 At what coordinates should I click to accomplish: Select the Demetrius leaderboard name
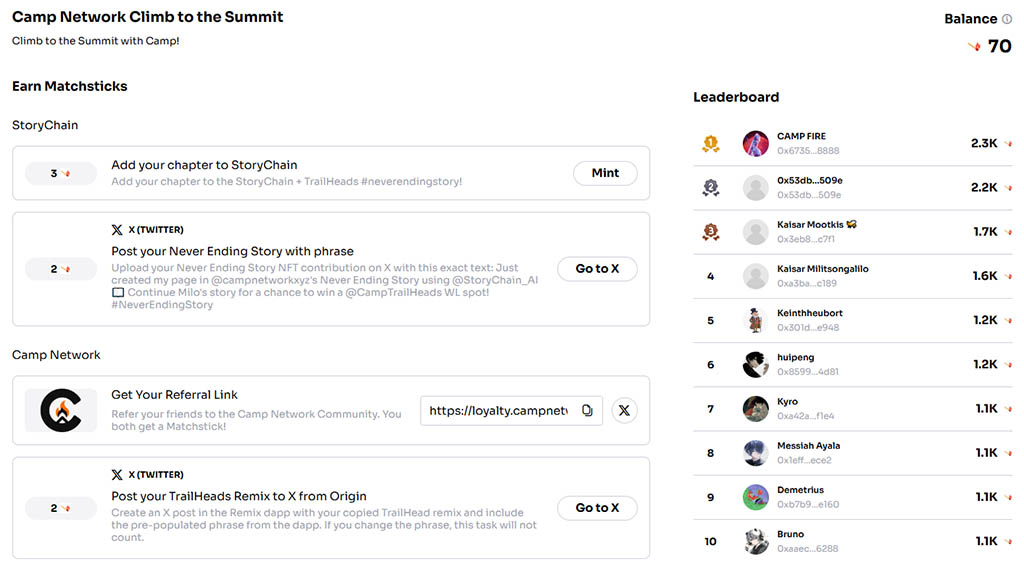(800, 490)
